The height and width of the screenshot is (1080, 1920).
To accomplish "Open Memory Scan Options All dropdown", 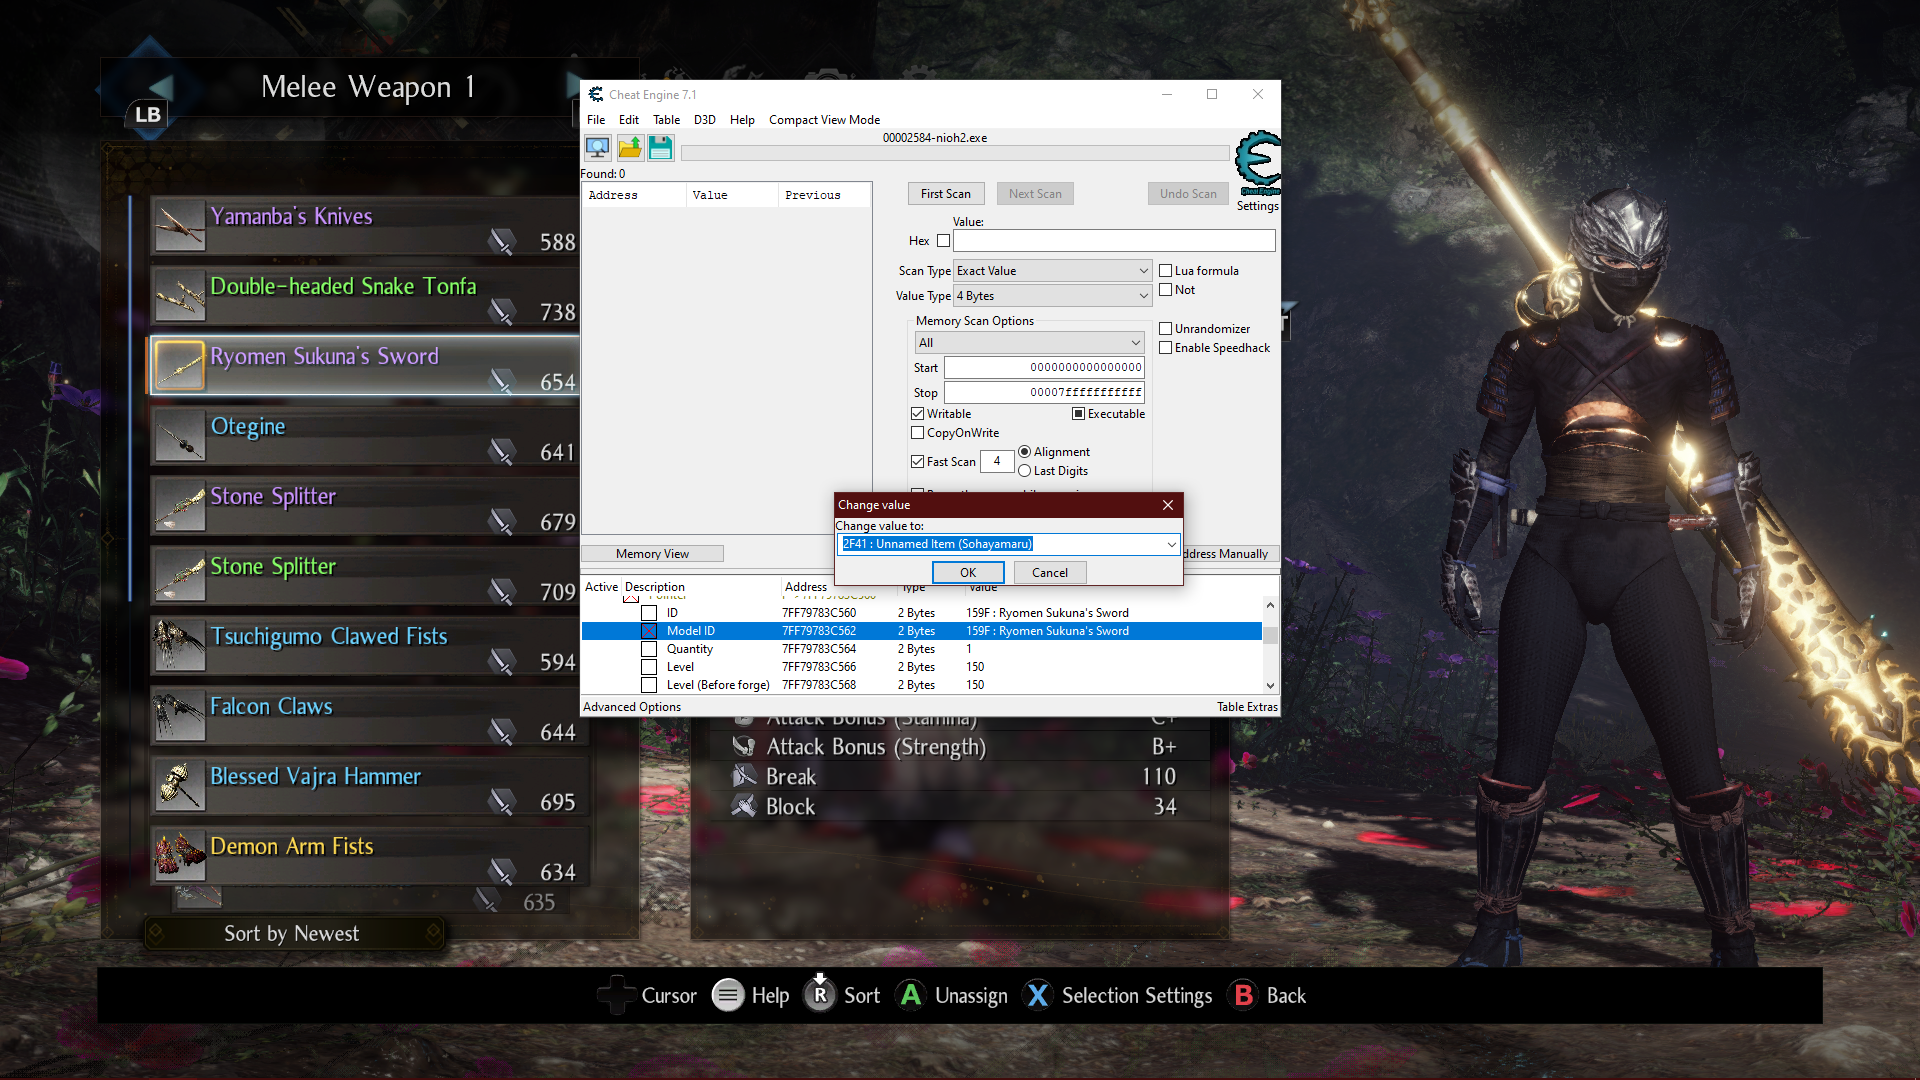I will click(1029, 342).
